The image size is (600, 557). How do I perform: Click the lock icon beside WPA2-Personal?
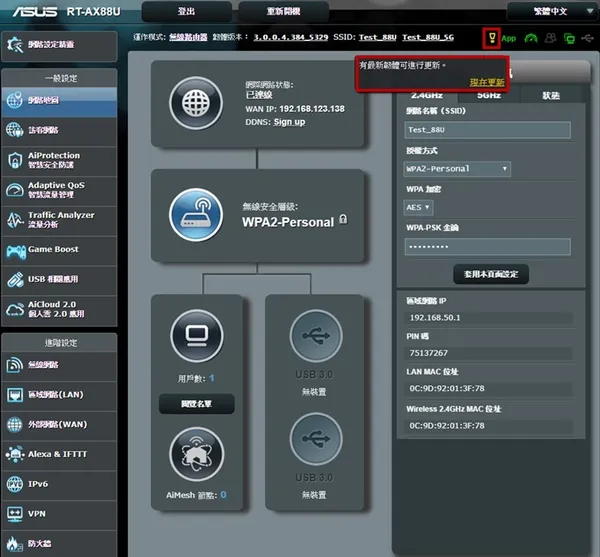[x=343, y=220]
